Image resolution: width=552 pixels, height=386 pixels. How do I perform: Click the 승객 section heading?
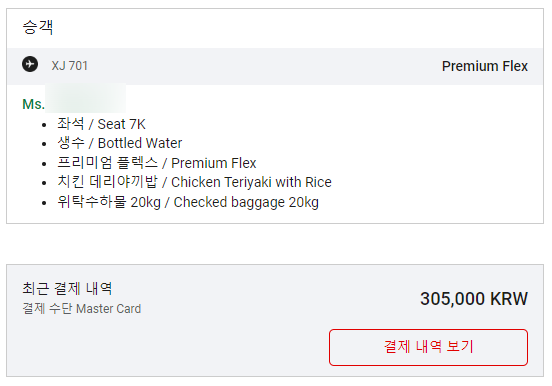(x=38, y=27)
